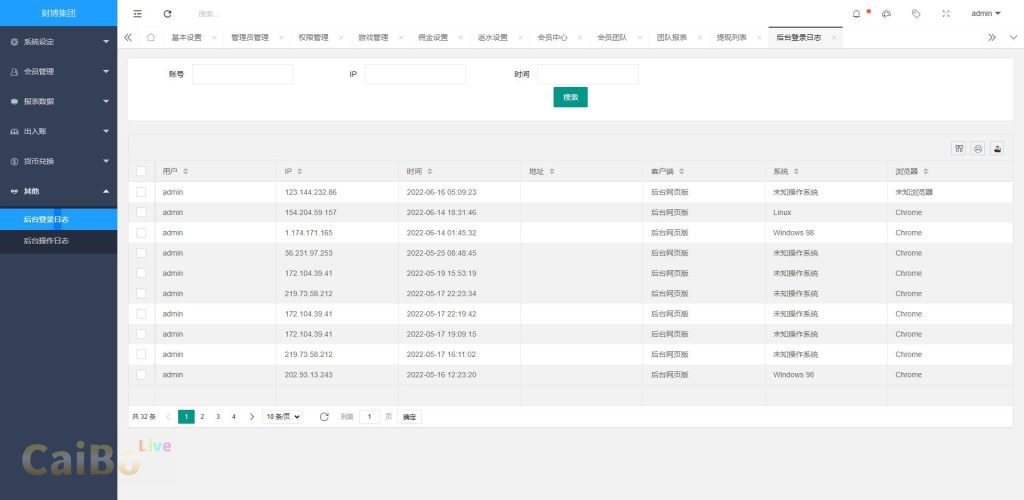Select the checkbox for the 154.204.59.157 row
The height and width of the screenshot is (500, 1024).
141,212
